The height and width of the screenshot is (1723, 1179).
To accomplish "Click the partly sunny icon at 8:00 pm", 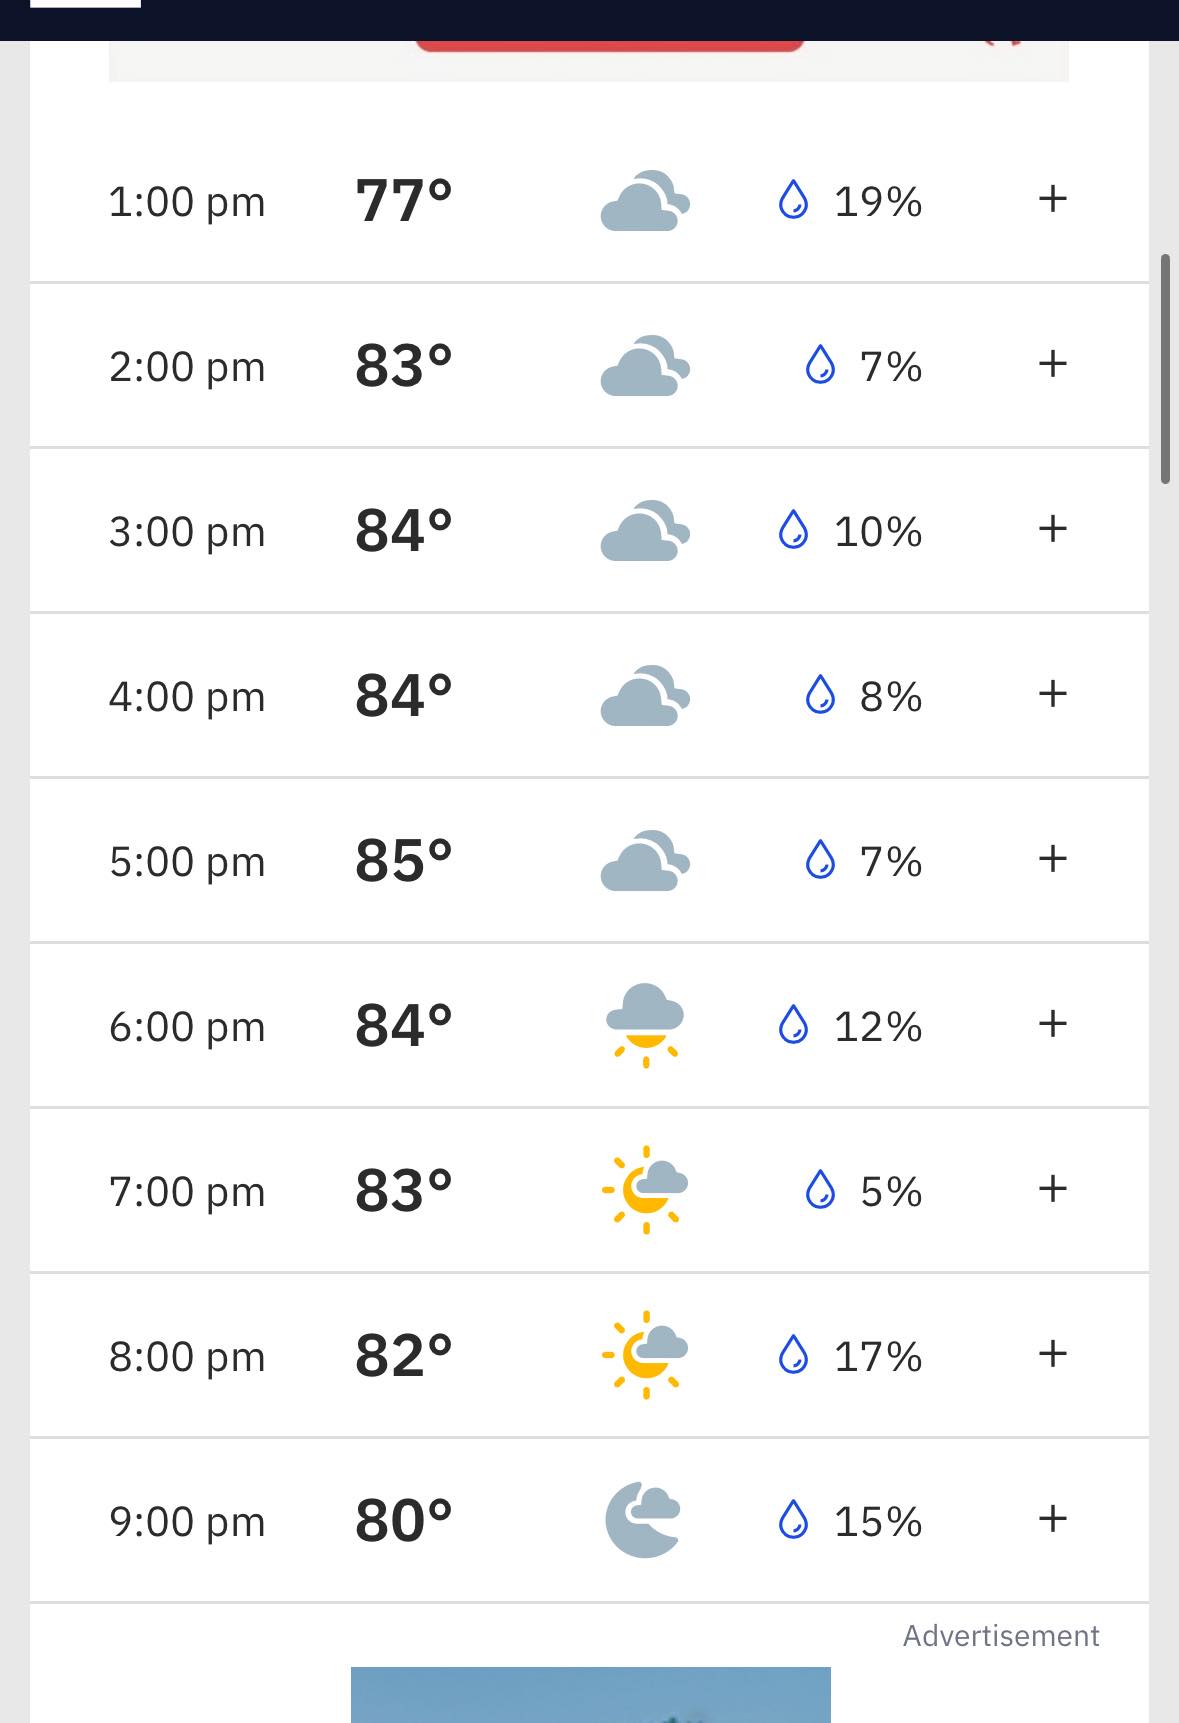I will [645, 1355].
